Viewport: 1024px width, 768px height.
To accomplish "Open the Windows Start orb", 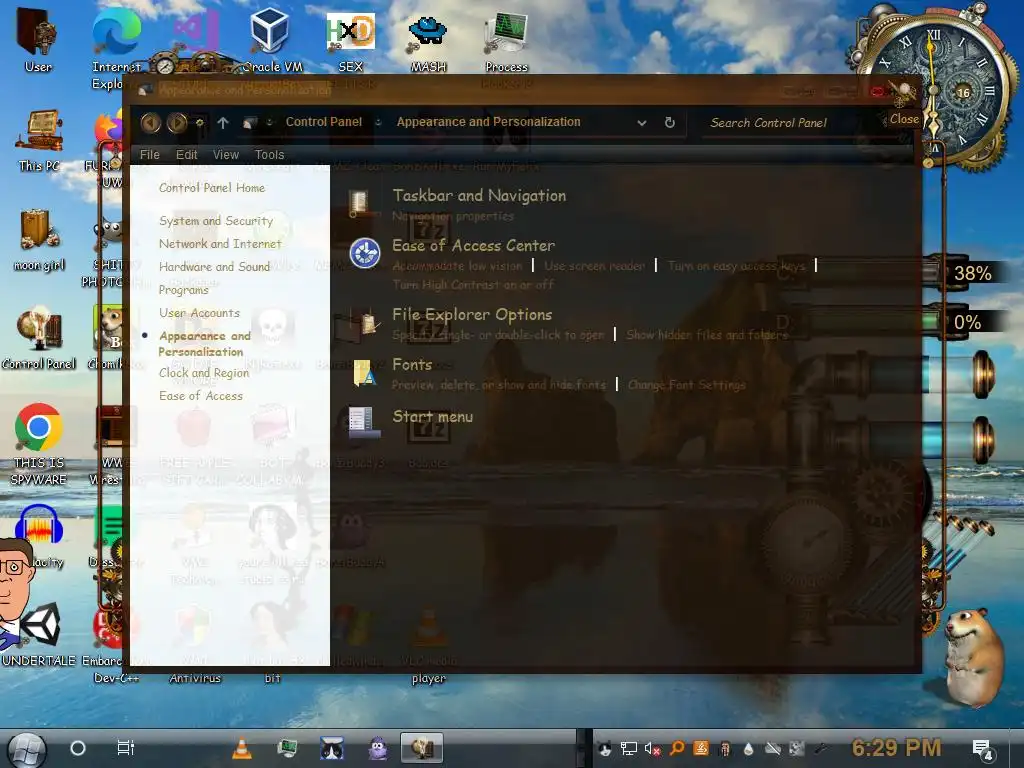I will click(26, 749).
